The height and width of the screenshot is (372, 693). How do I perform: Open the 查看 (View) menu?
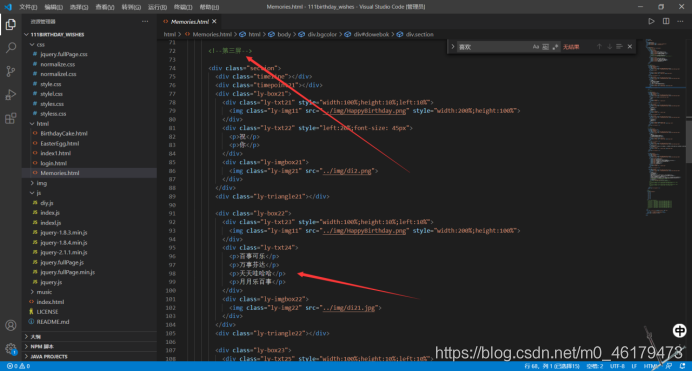[x=105, y=7]
